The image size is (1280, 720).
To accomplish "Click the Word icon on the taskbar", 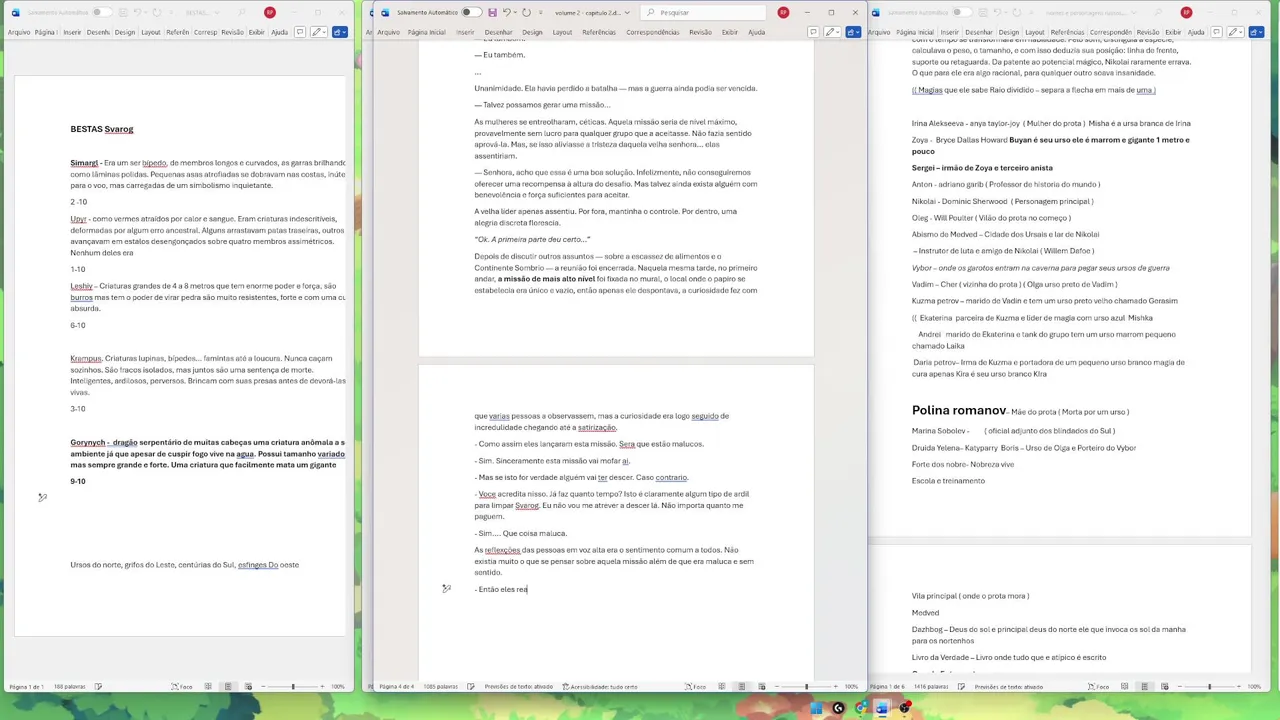I will tap(882, 708).
